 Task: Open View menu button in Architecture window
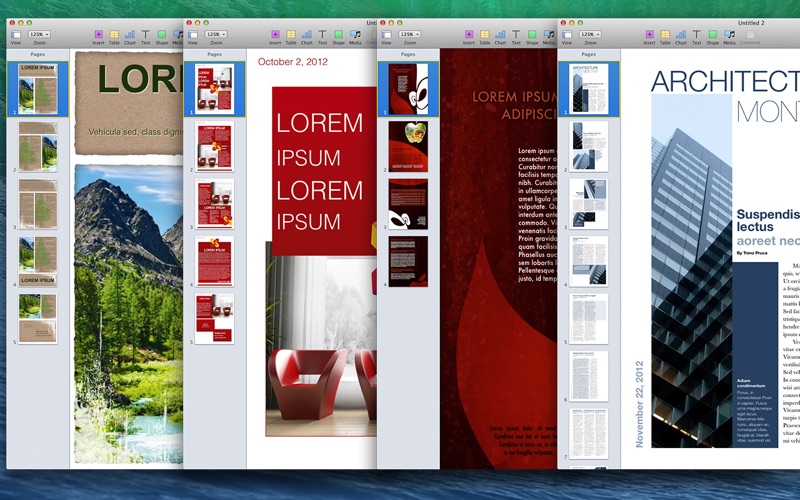(x=567, y=36)
